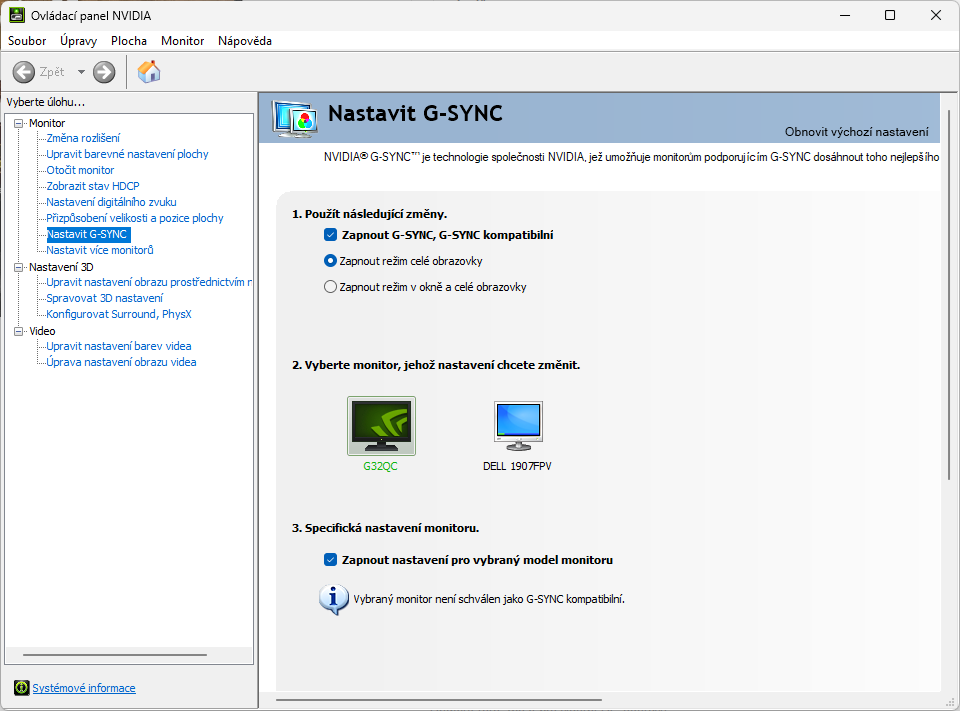Screen dimensions: 960x711
Task: Open the Monitor menu in menu bar
Action: (x=182, y=40)
